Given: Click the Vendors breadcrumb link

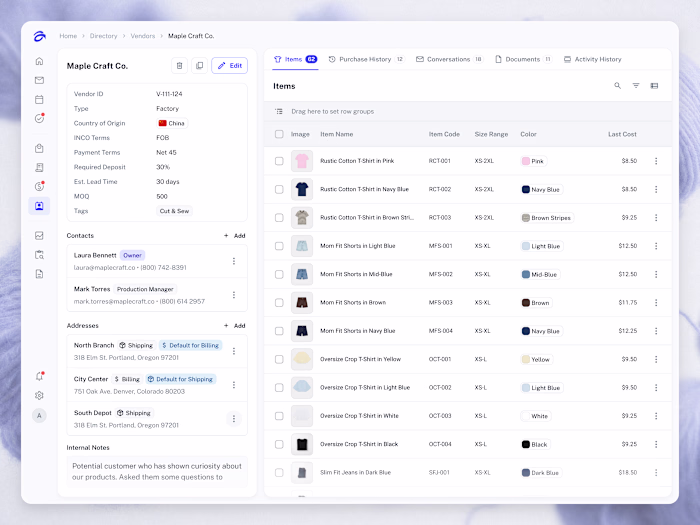Looking at the screenshot, I should [143, 36].
